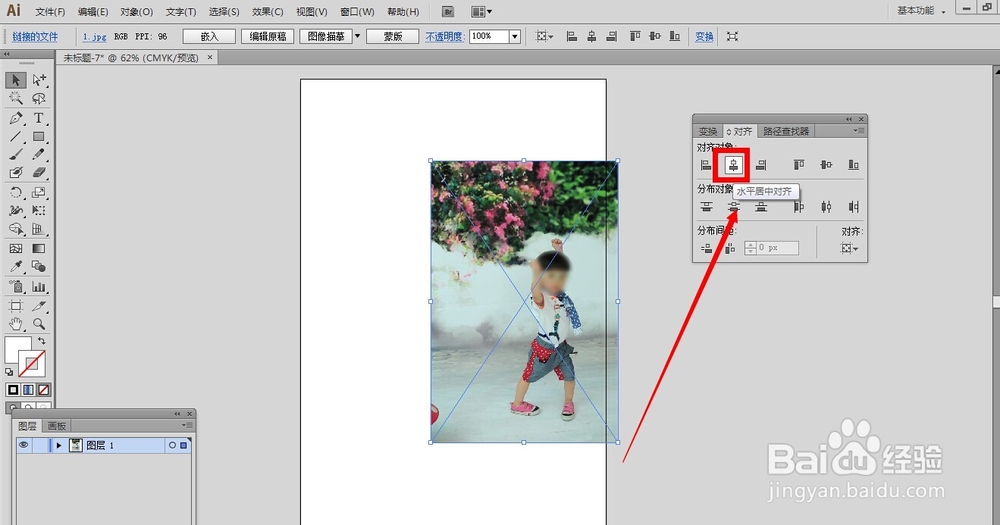Click horizontal align center icon in Align panel
This screenshot has height=525, width=1000.
tap(733, 165)
